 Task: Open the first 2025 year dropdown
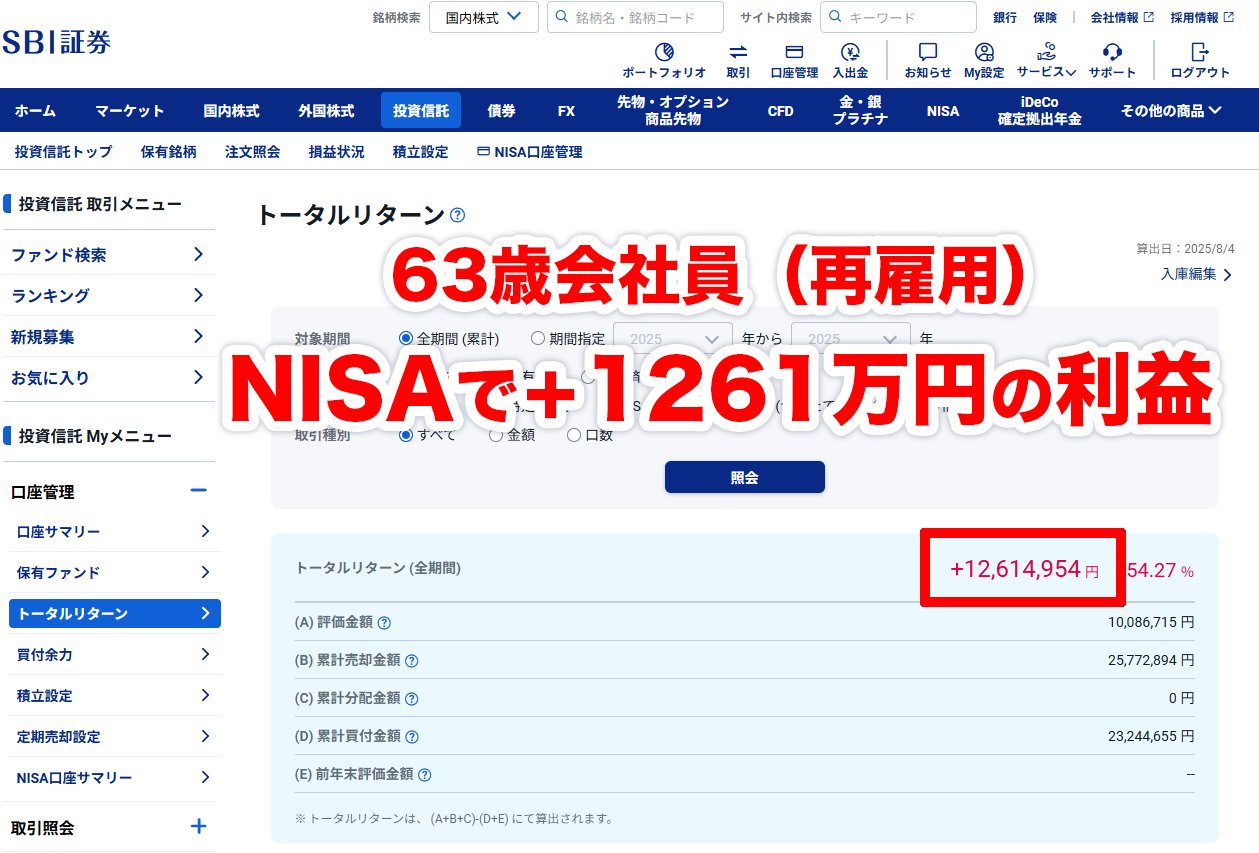coord(670,338)
